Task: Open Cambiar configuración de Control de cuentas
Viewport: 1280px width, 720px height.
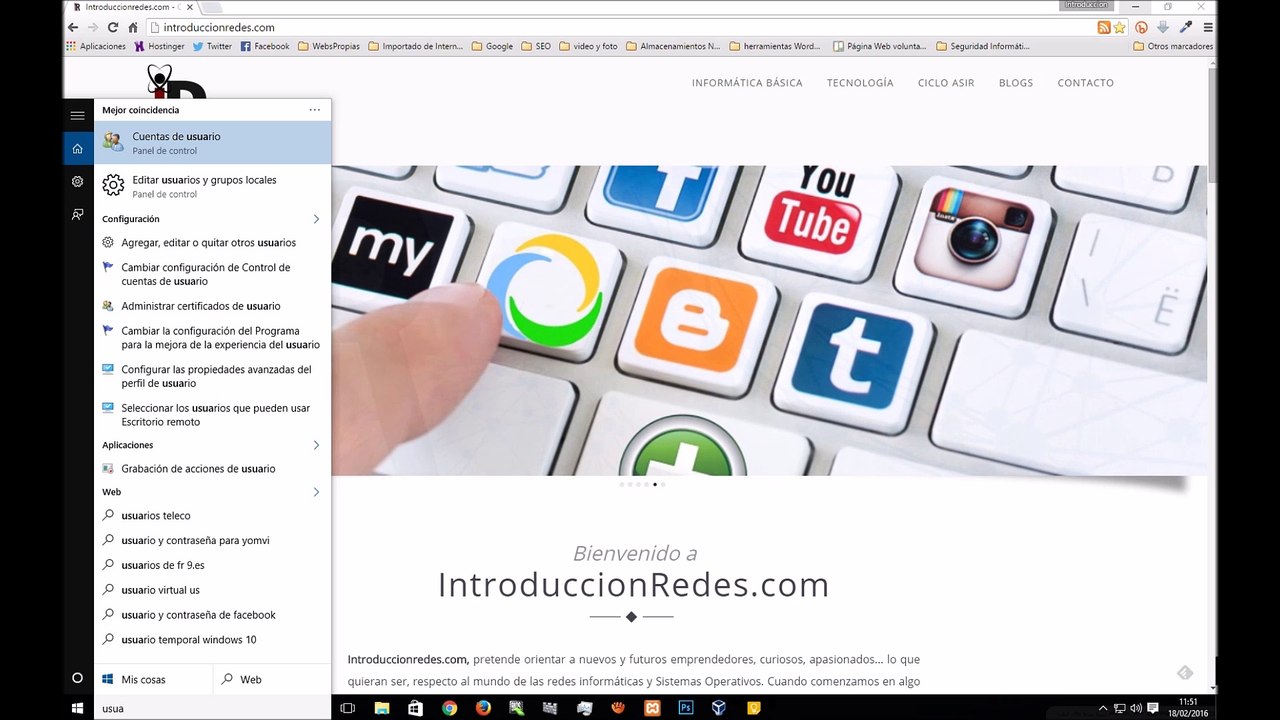Action: (212, 274)
